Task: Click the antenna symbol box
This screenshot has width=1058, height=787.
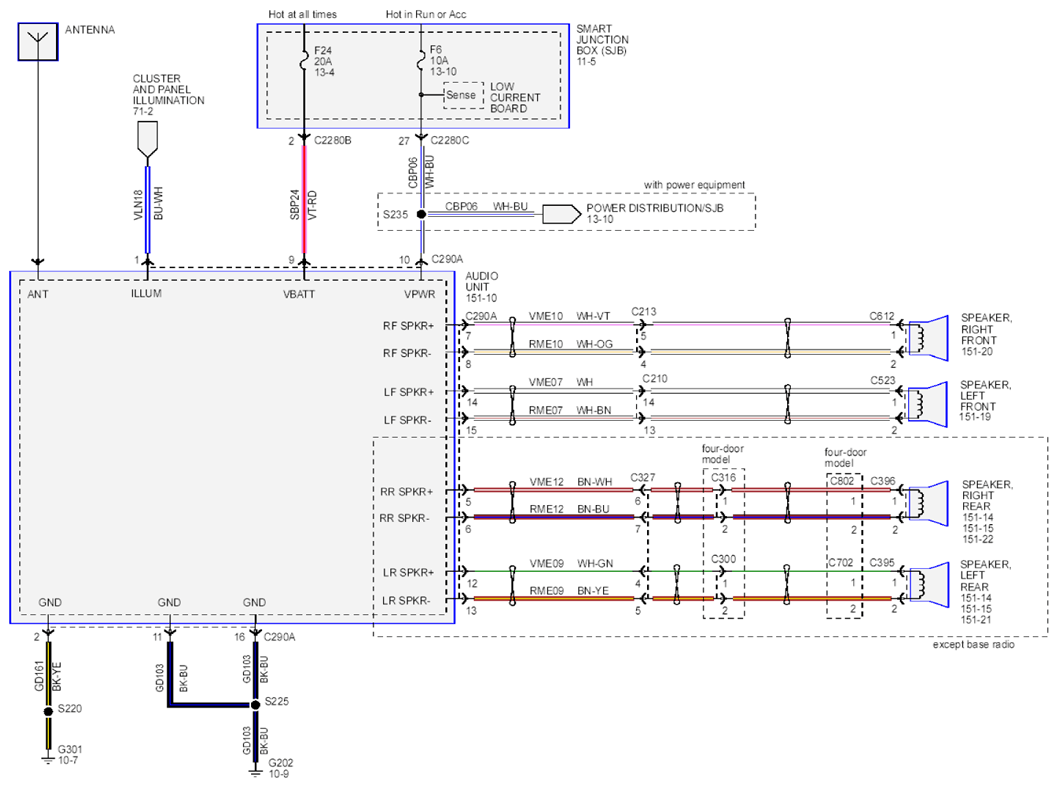Action: tap(38, 42)
